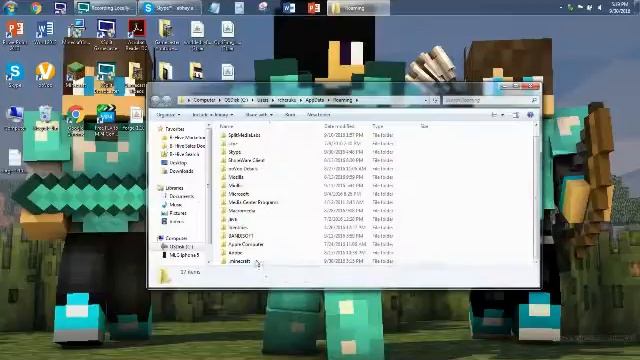The width and height of the screenshot is (640, 360).
Task: Open the Share with dropdown
Action: pos(259,115)
